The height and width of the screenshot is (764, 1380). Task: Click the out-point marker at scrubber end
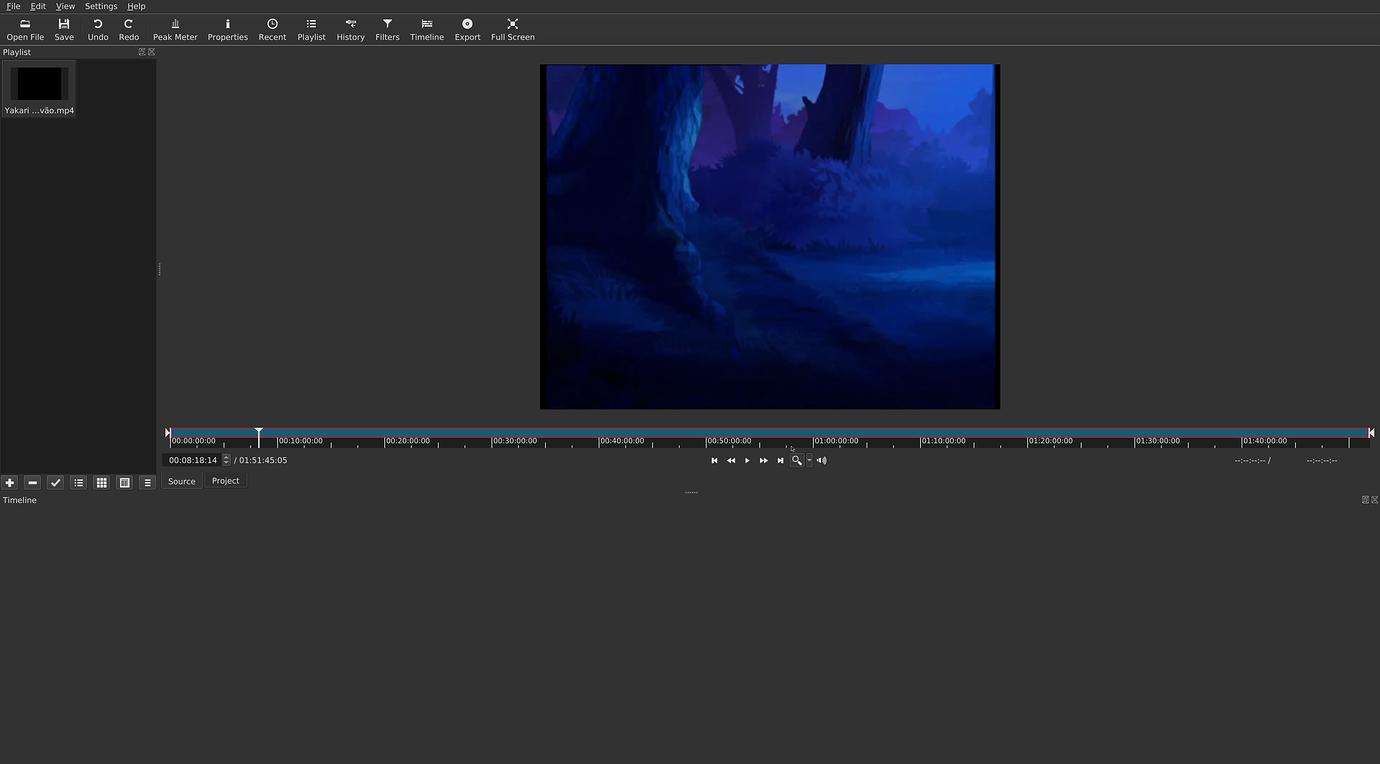pos(1371,432)
